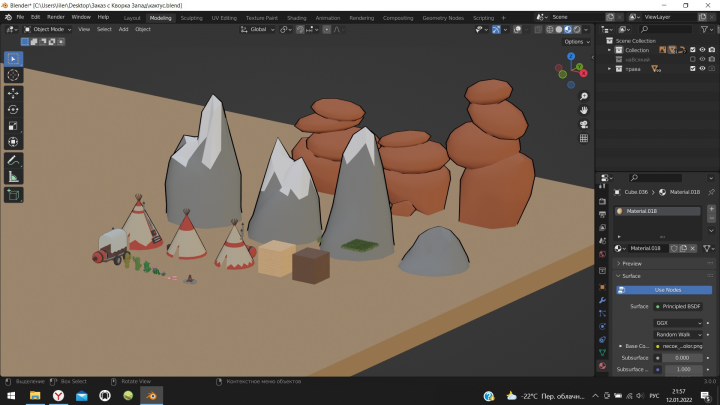Select the Move tool in toolbar

(x=13, y=93)
